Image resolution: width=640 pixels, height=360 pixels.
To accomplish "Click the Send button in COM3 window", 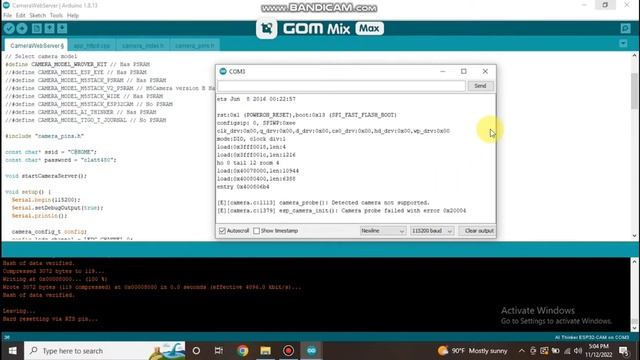I will (x=480, y=86).
